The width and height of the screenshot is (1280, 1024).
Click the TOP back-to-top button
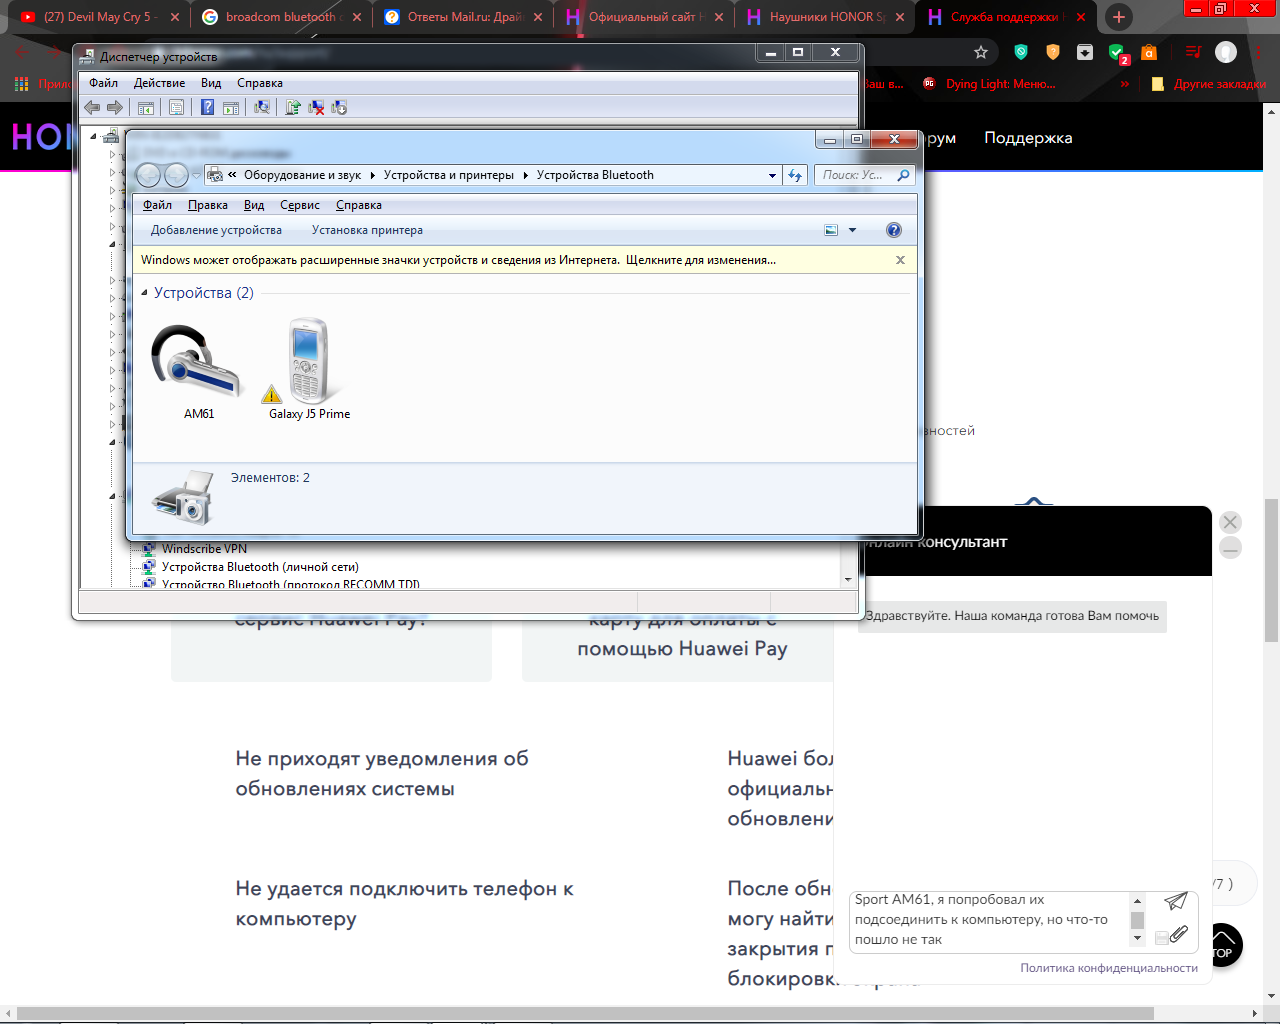(x=1224, y=946)
